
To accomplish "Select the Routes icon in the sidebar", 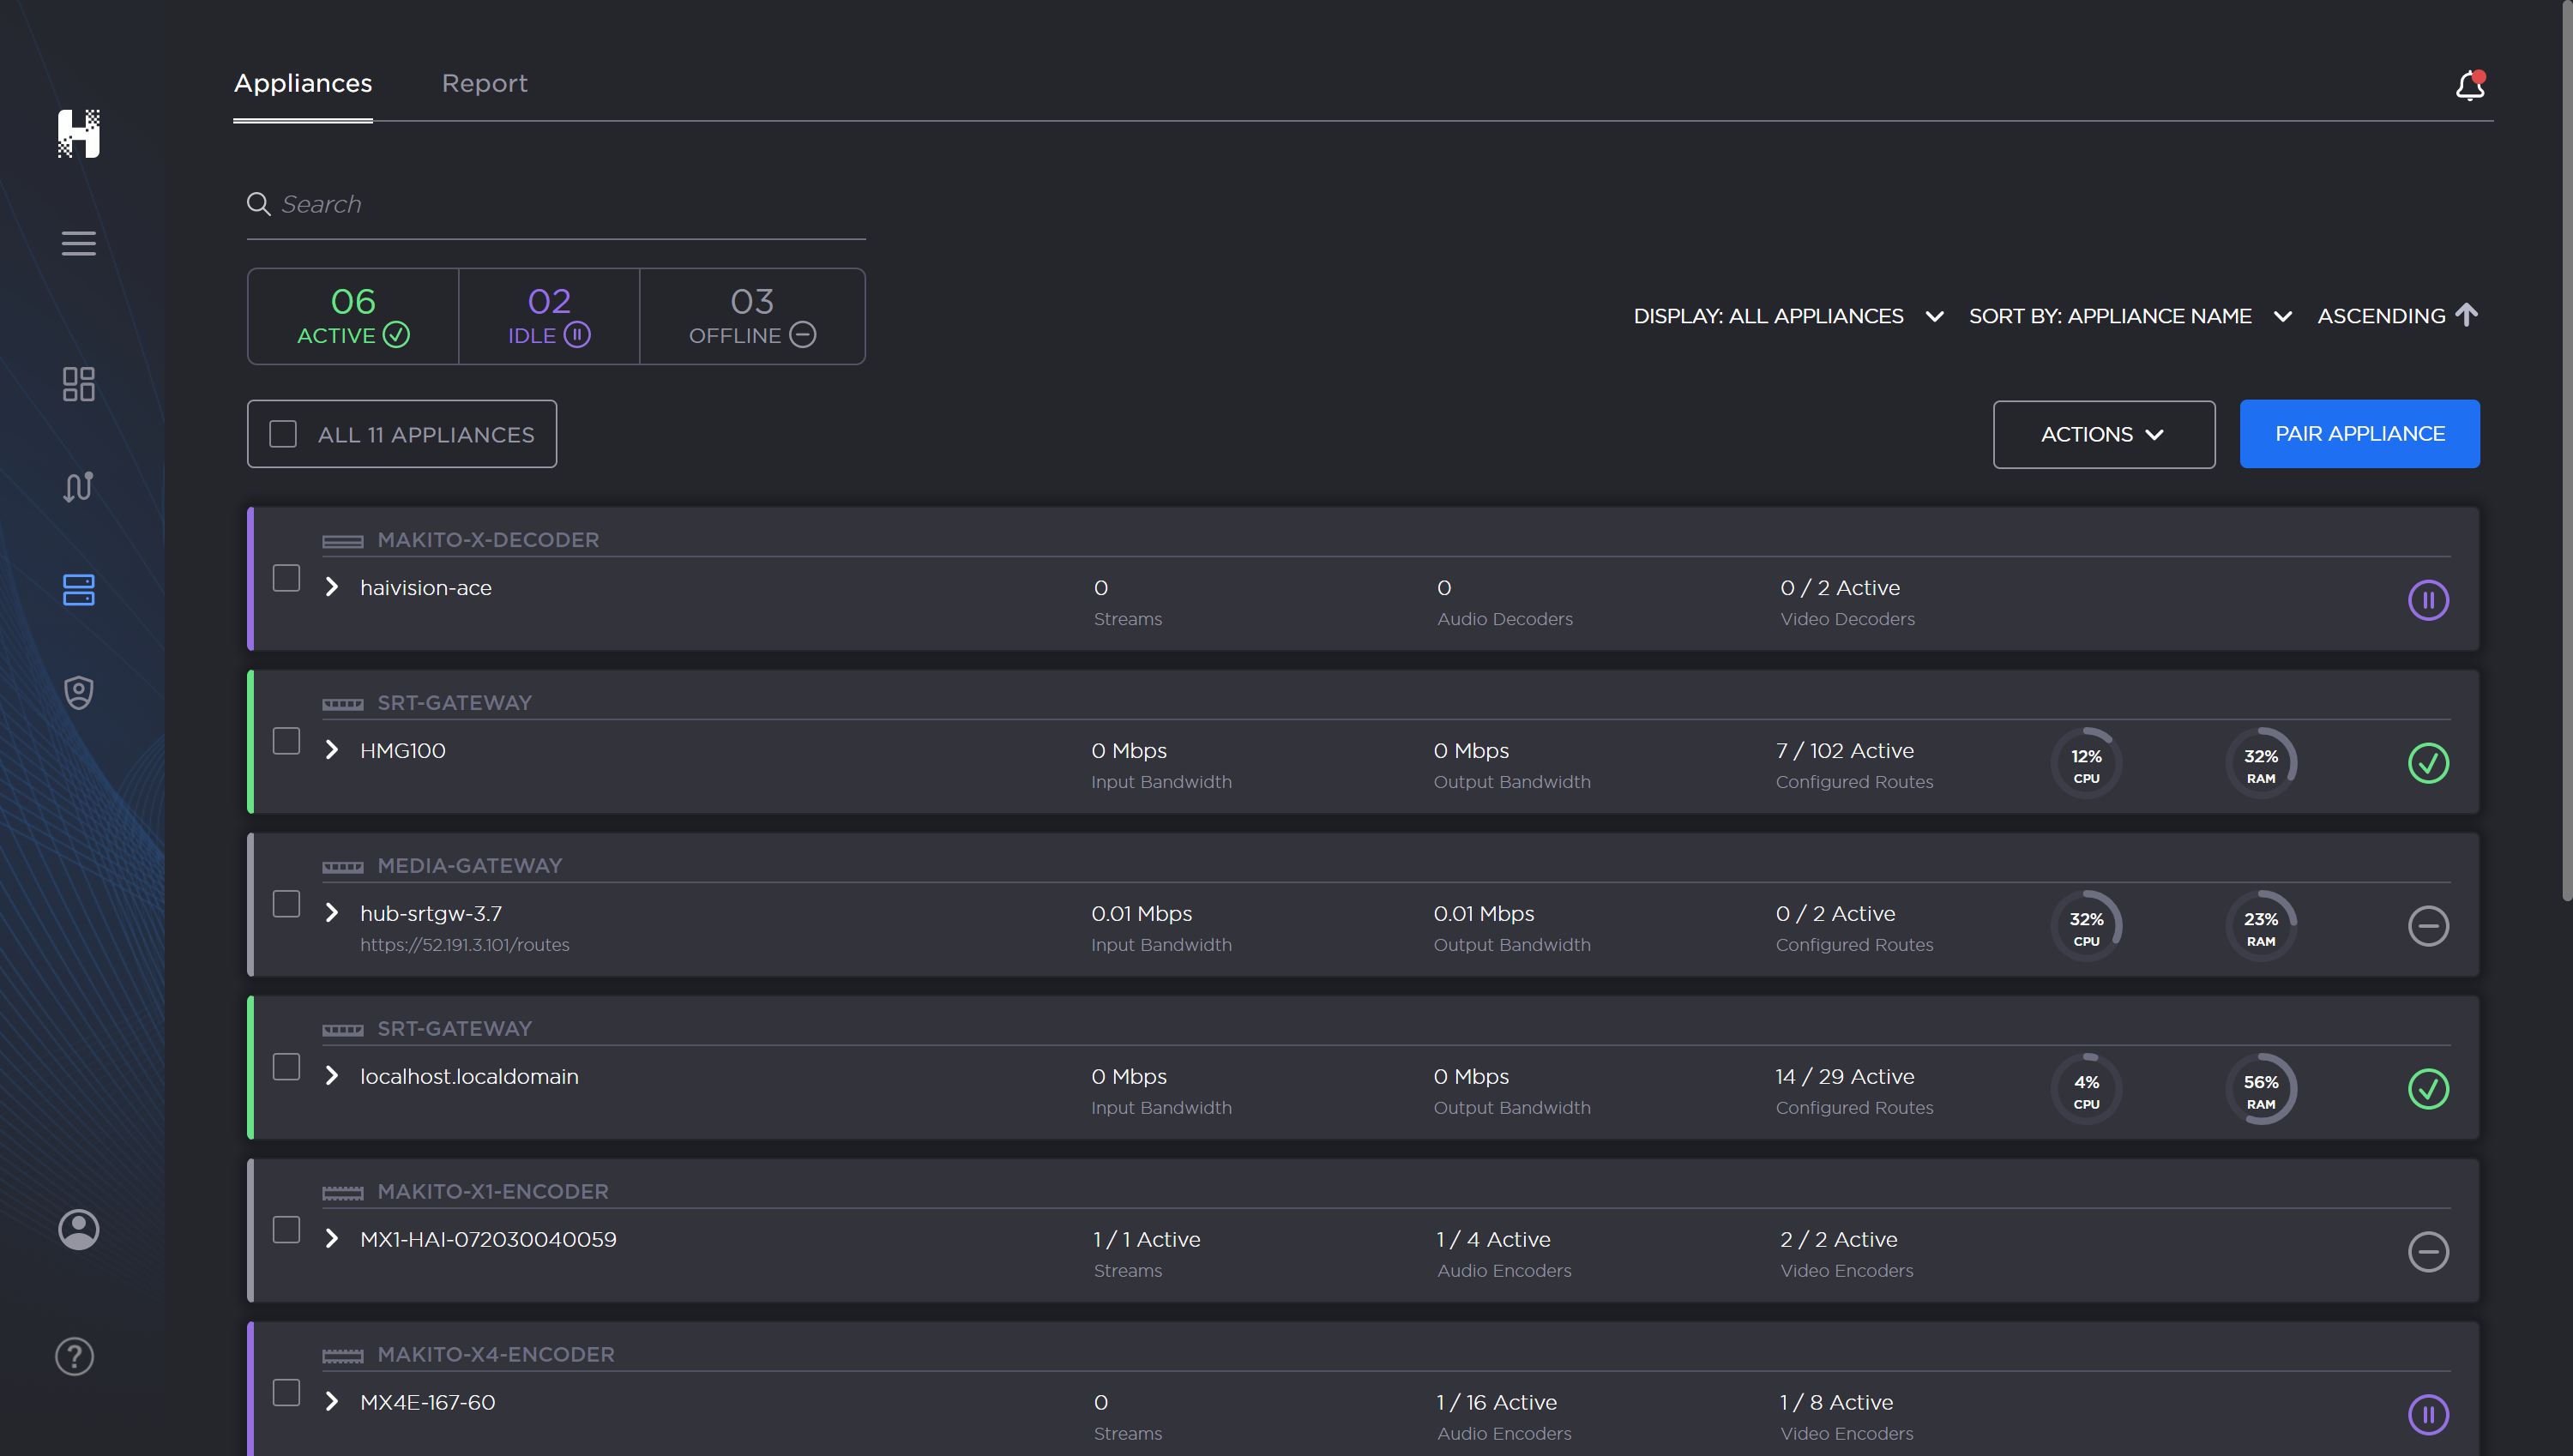I will (79, 487).
